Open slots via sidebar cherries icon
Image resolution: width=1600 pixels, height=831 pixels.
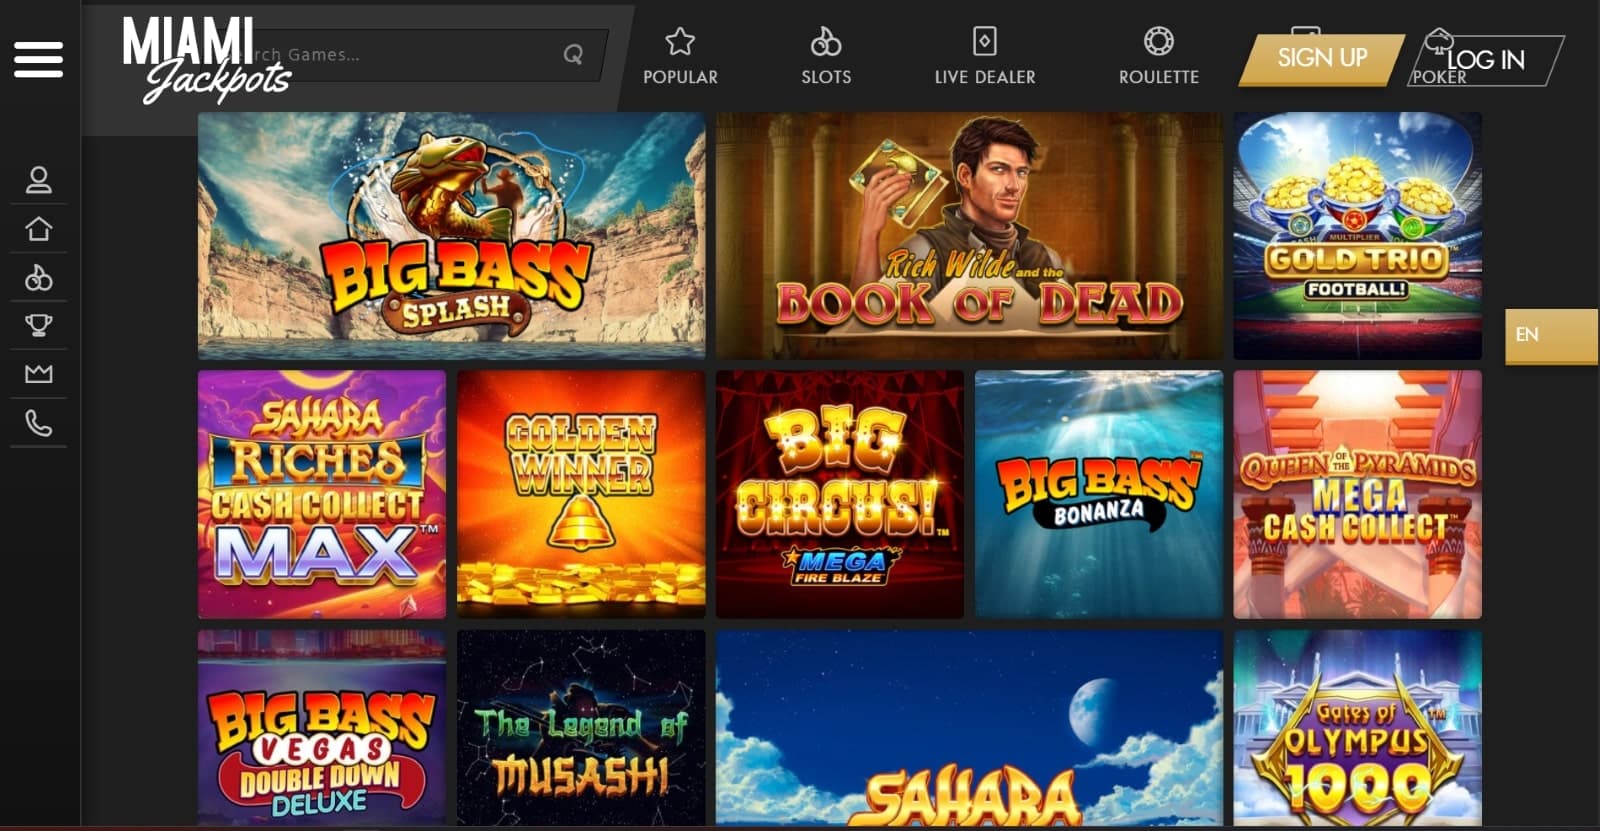[38, 277]
